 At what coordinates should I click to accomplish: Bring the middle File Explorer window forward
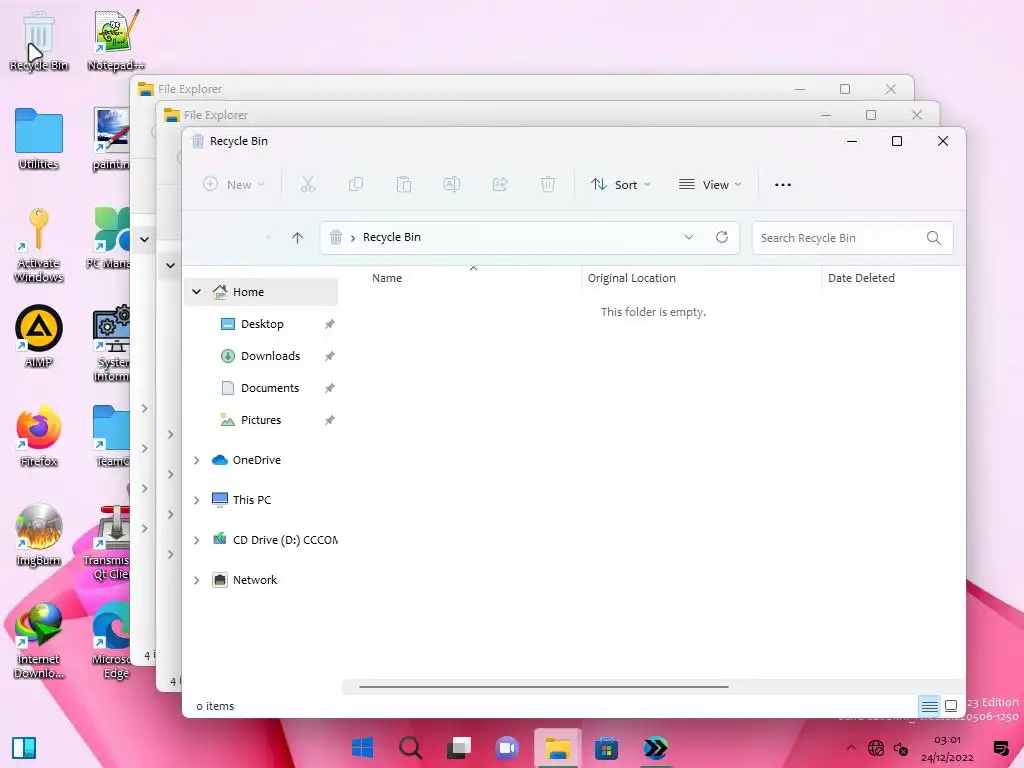[496, 115]
